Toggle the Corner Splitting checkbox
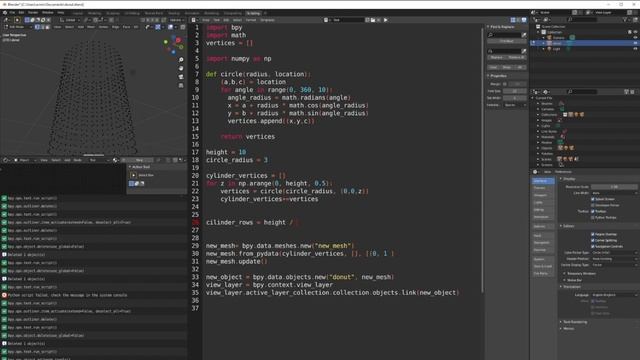640x360 pixels. pos(593,240)
